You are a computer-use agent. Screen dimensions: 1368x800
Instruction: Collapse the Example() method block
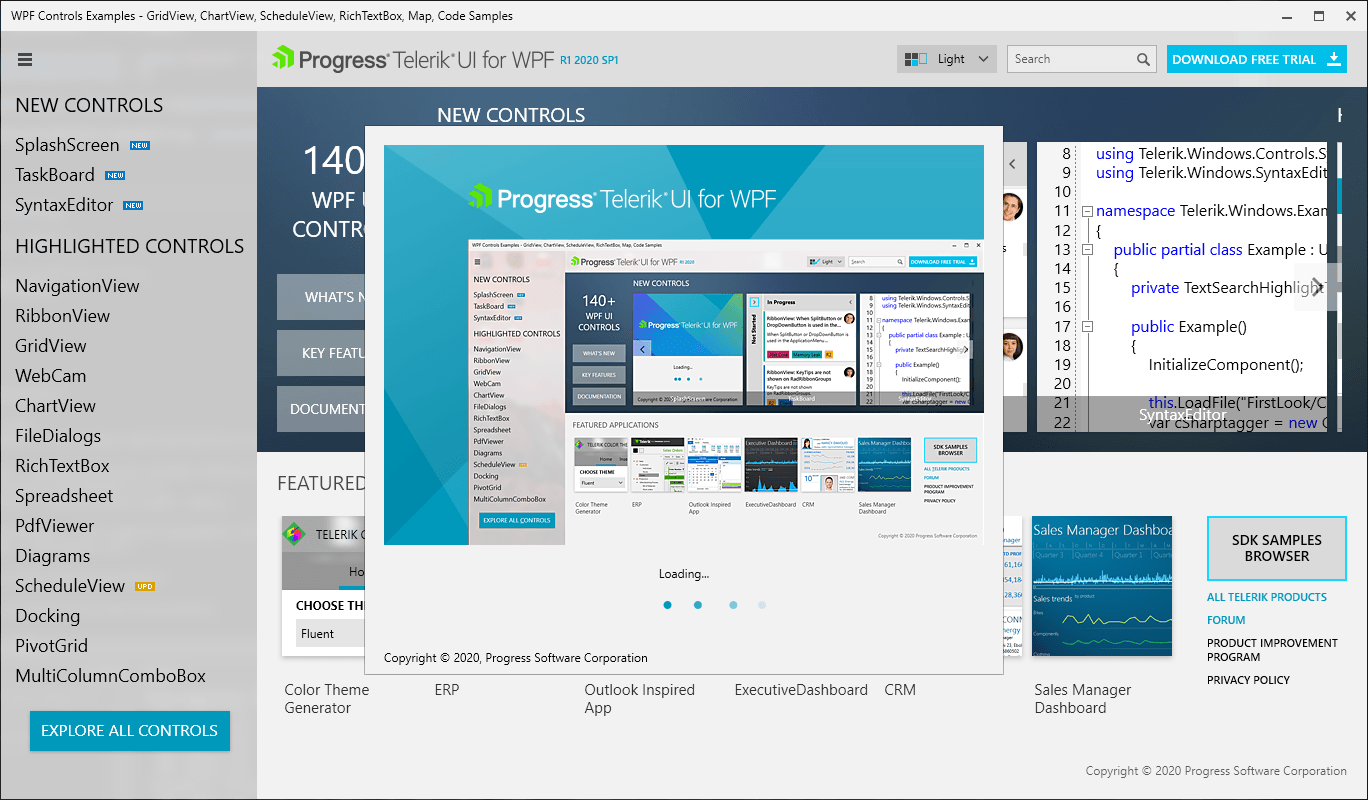(1087, 326)
